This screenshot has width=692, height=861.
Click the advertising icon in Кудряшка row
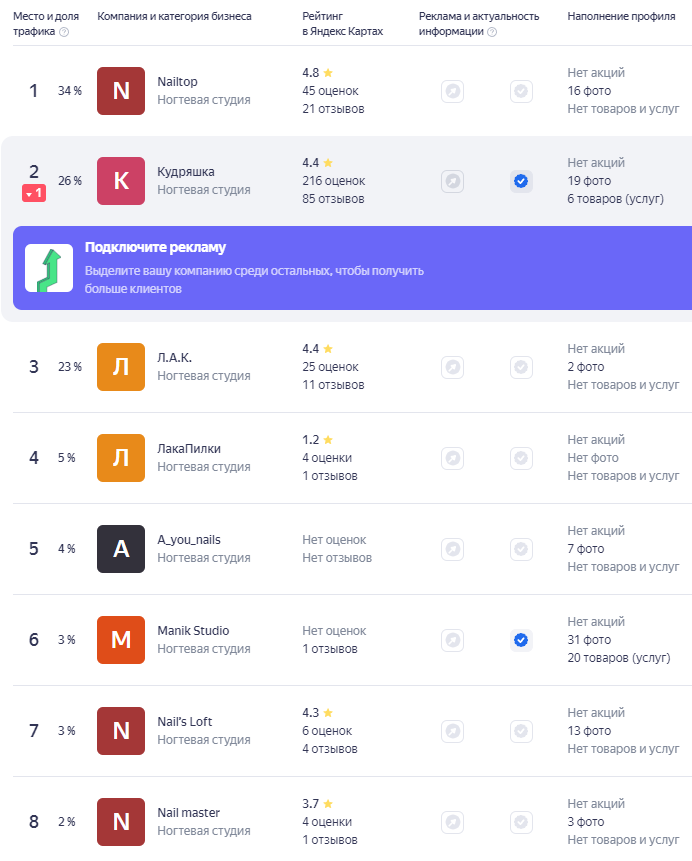click(x=453, y=181)
